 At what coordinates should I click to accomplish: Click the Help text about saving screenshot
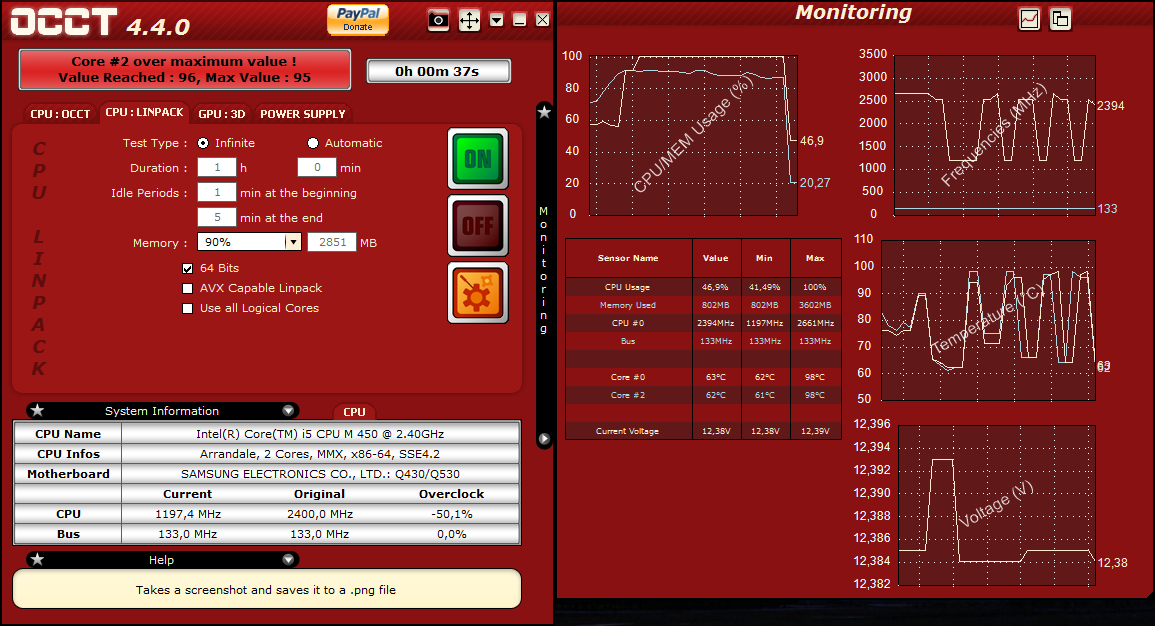click(x=266, y=590)
